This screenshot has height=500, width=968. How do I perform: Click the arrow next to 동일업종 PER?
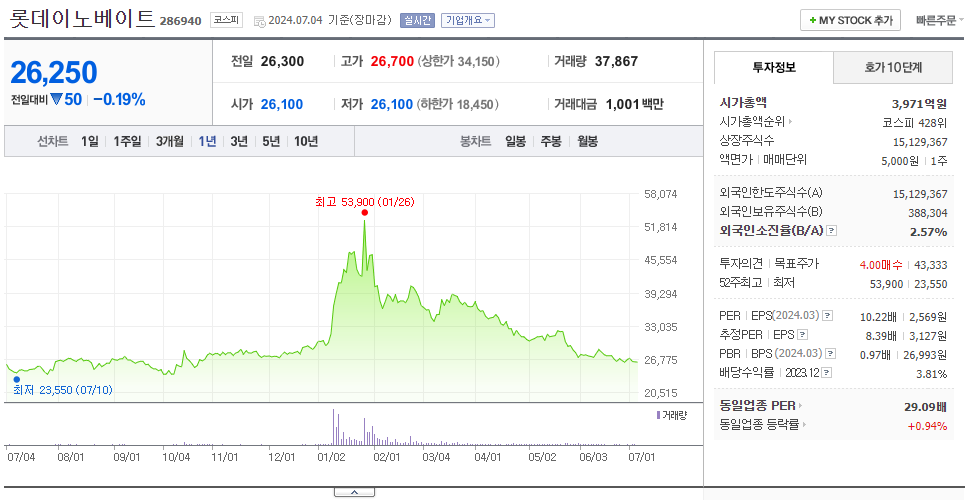(801, 406)
